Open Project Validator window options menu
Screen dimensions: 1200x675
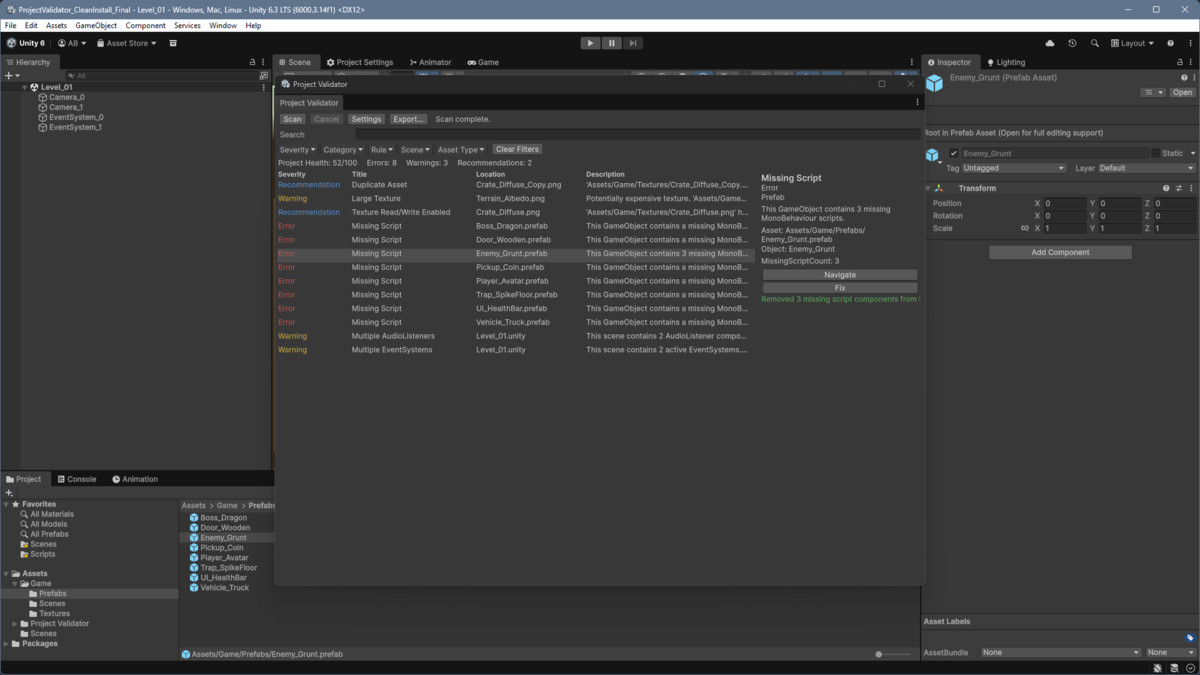917,102
